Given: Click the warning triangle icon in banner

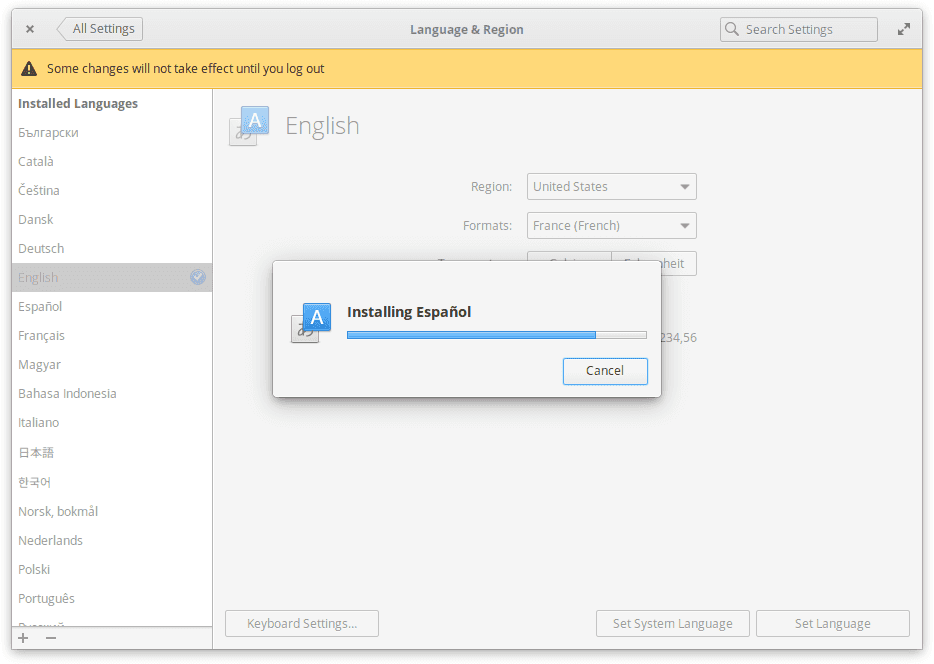Looking at the screenshot, I should tap(29, 69).
